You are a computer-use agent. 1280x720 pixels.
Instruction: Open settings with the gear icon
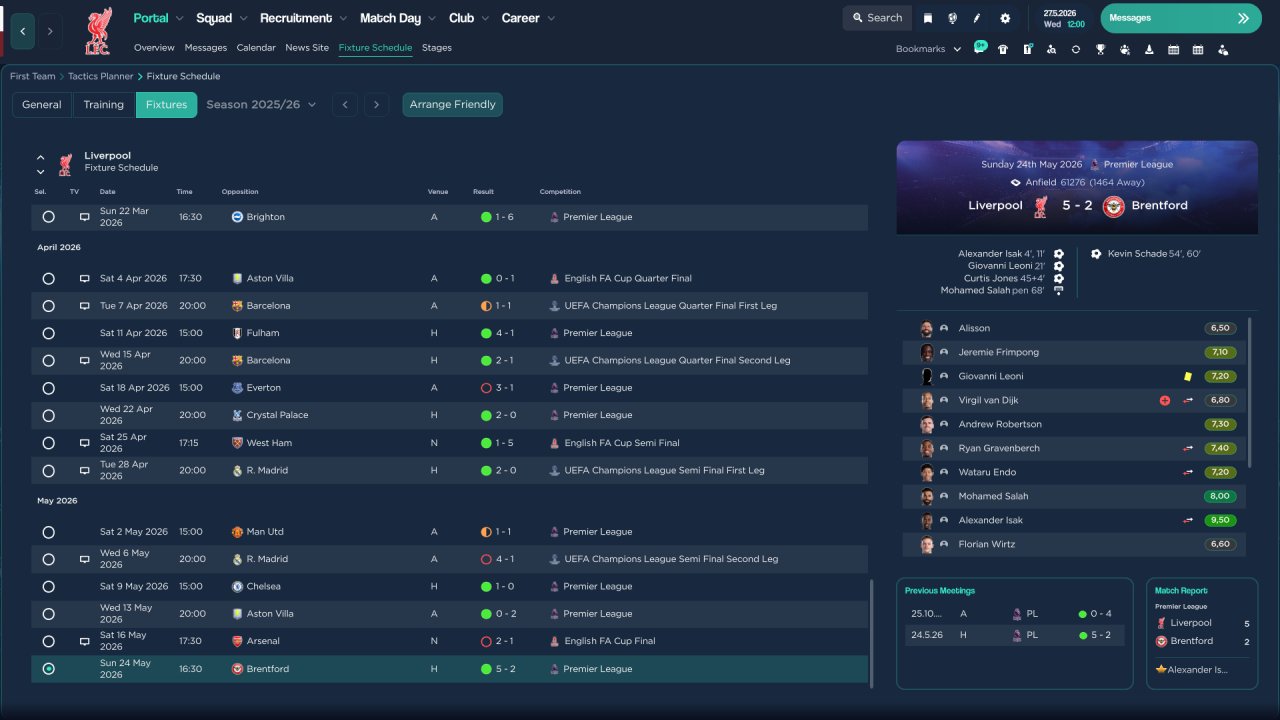1005,18
